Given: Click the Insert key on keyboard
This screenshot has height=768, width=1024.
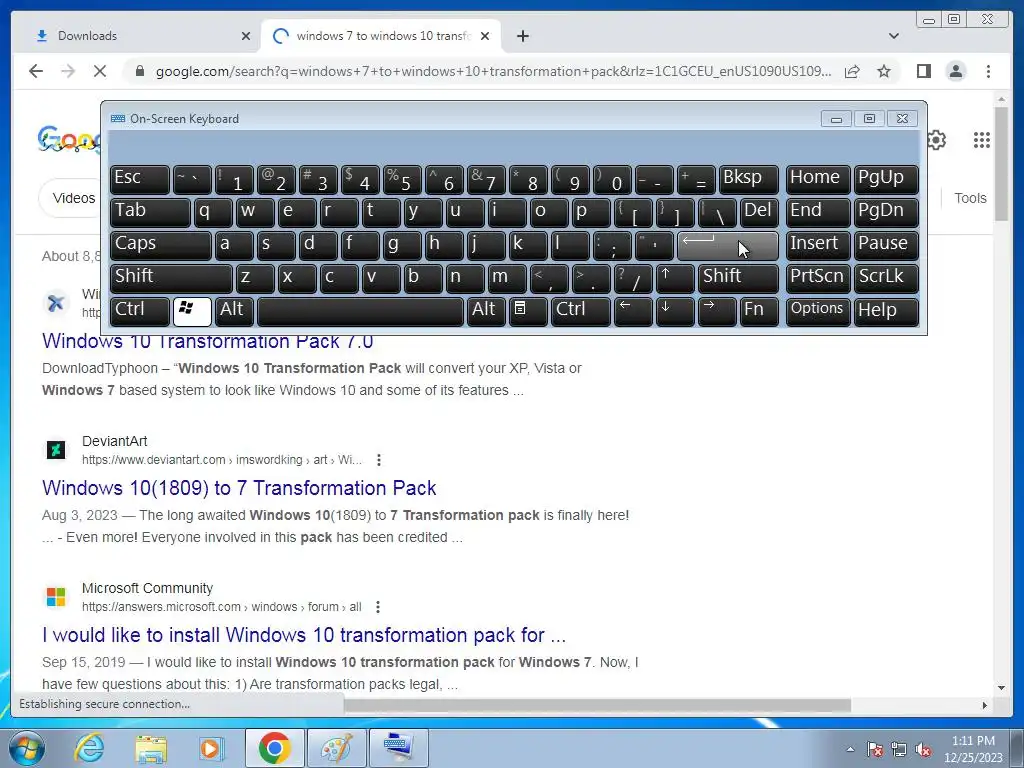Looking at the screenshot, I should pyautogui.click(x=818, y=245).
